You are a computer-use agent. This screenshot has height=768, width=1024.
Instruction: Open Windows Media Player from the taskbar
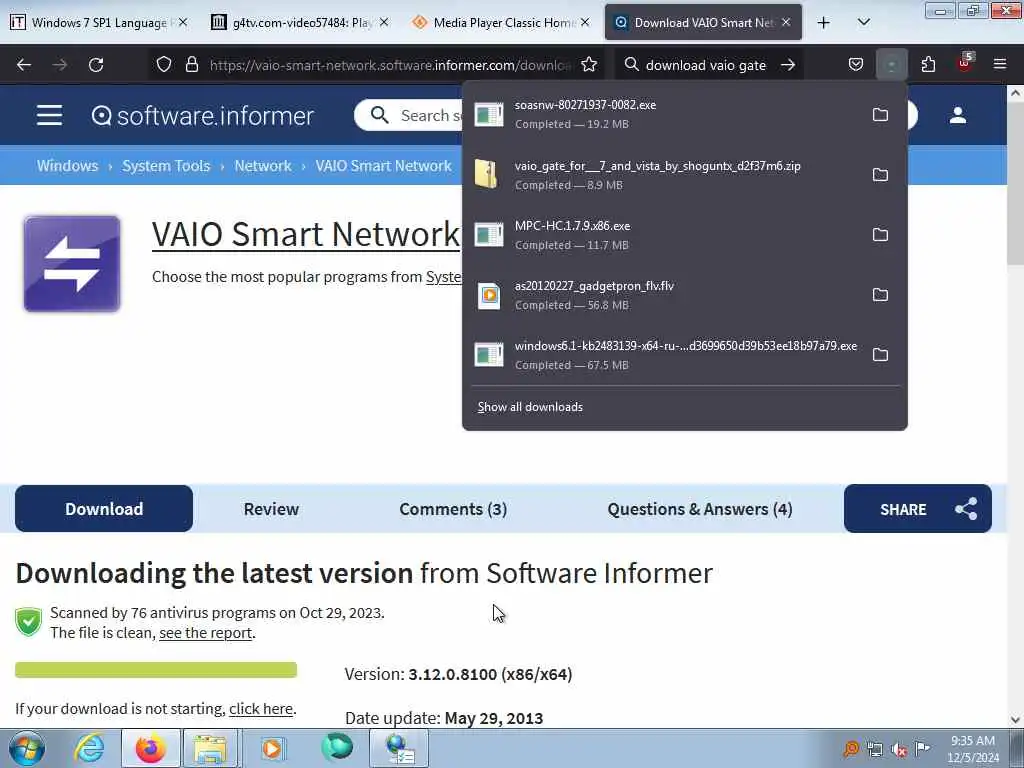tap(272, 748)
